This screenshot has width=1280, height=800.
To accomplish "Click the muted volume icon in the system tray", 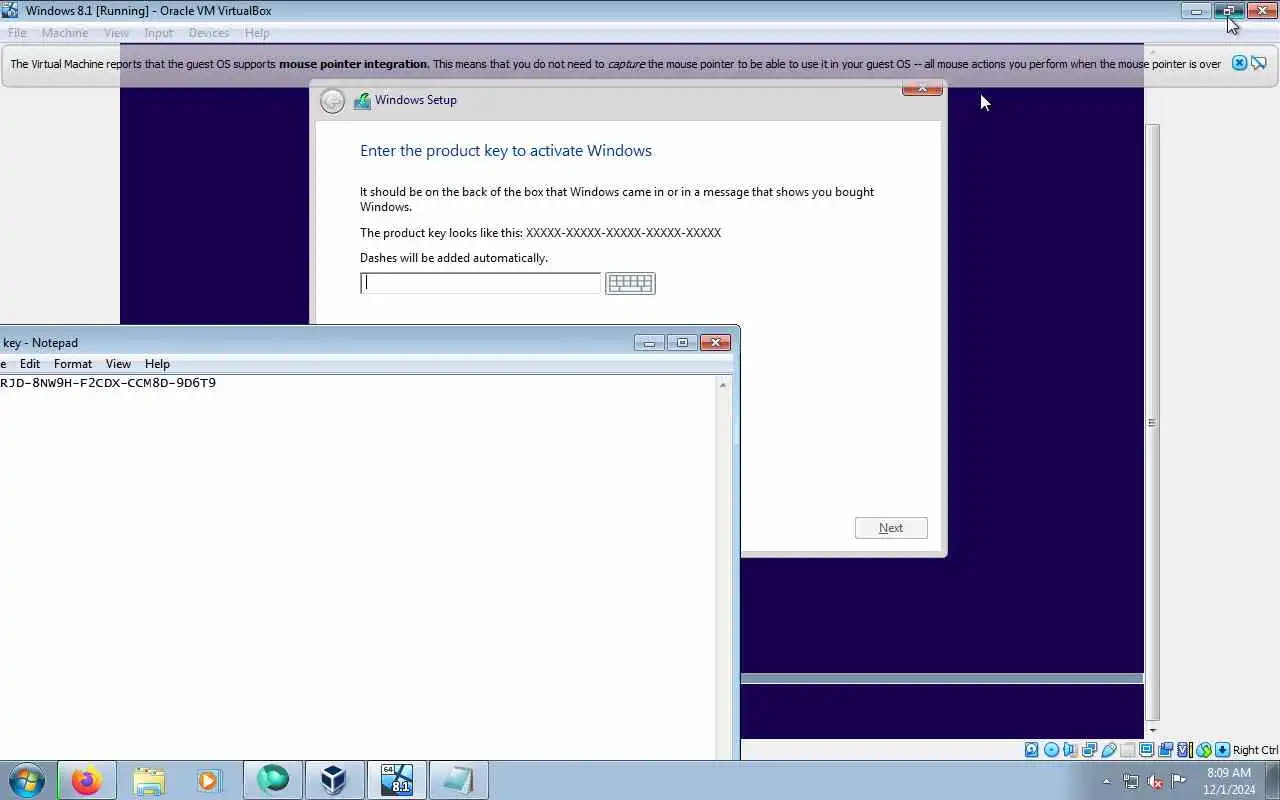I will coord(1155,781).
